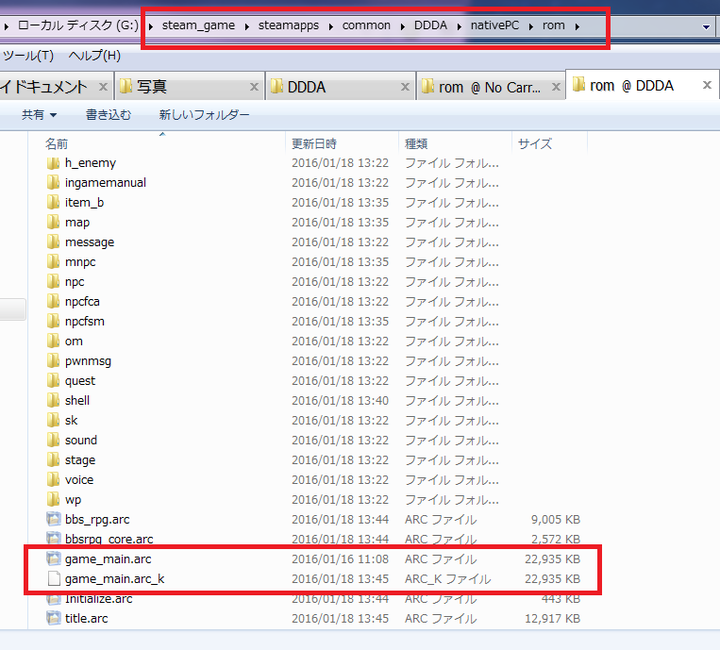The height and width of the screenshot is (650, 720).
Task: Navigate to nativePC in breadcrumb
Action: click(495, 25)
